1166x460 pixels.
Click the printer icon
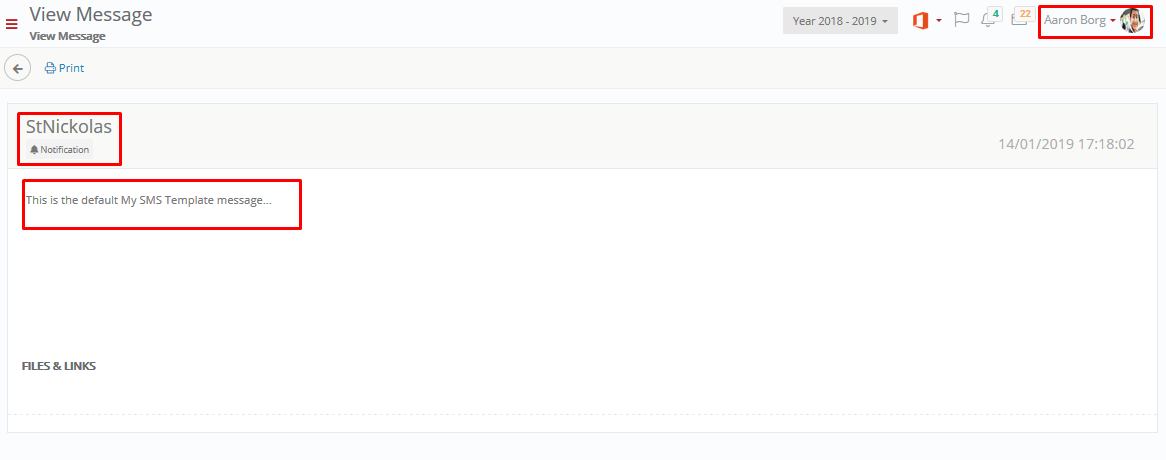point(50,69)
